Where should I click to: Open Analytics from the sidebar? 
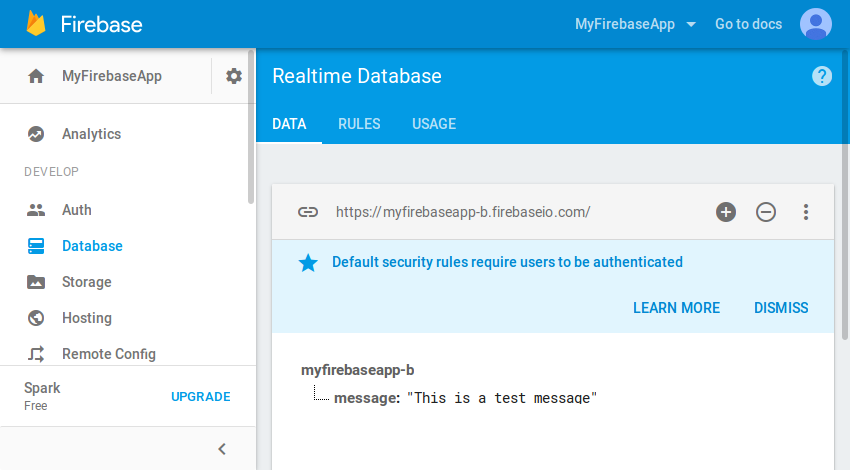(91, 134)
